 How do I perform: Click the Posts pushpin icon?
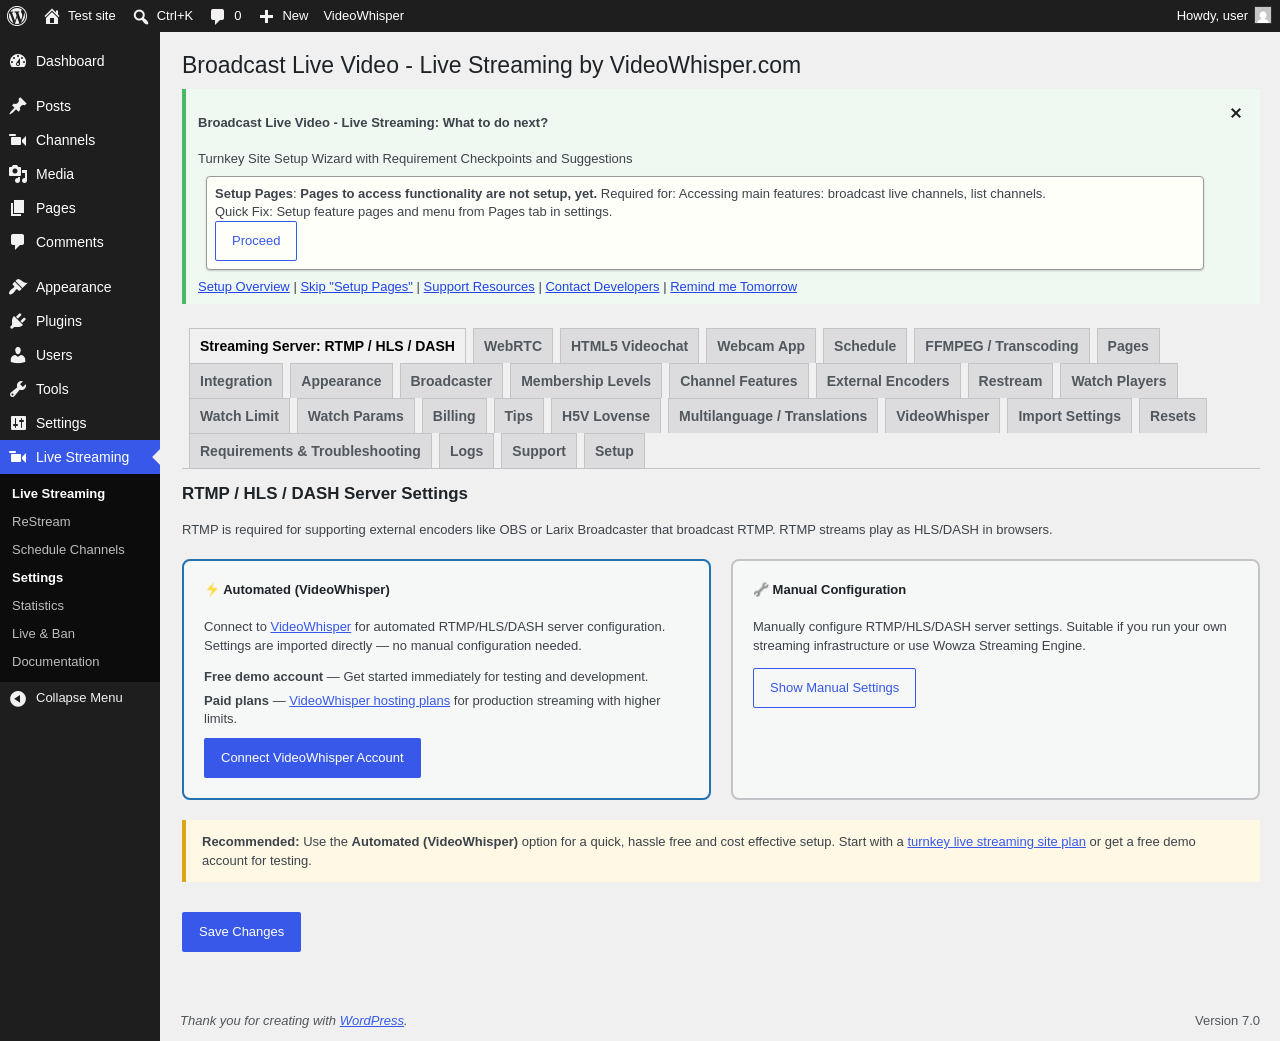tap(18, 106)
